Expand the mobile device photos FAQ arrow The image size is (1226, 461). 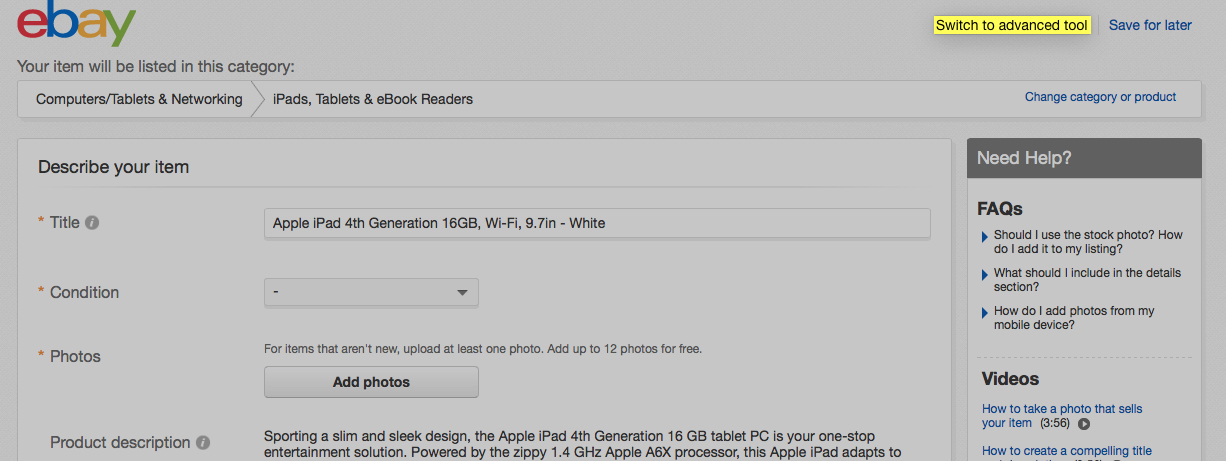click(x=985, y=313)
